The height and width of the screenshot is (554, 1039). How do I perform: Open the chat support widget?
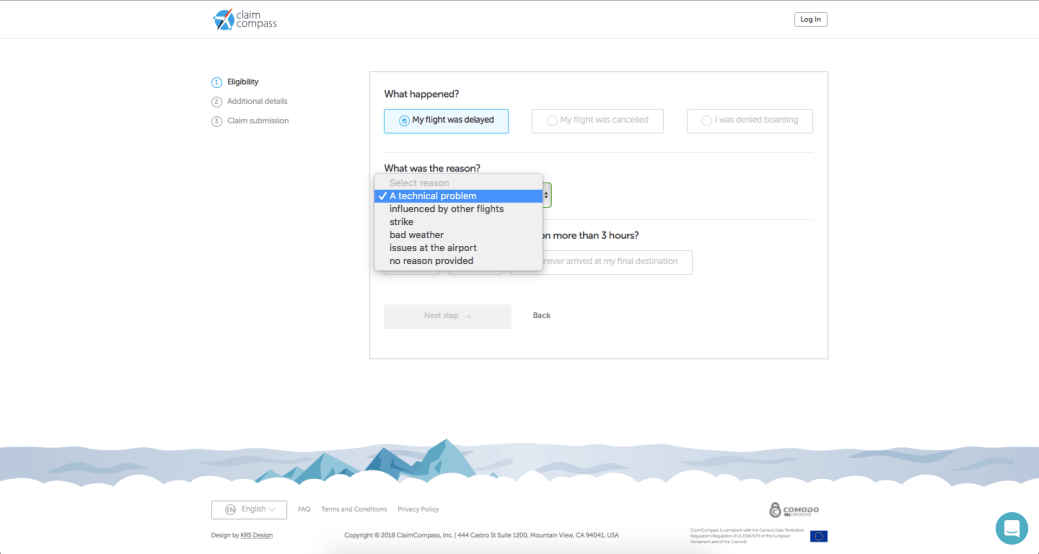pyautogui.click(x=1011, y=528)
